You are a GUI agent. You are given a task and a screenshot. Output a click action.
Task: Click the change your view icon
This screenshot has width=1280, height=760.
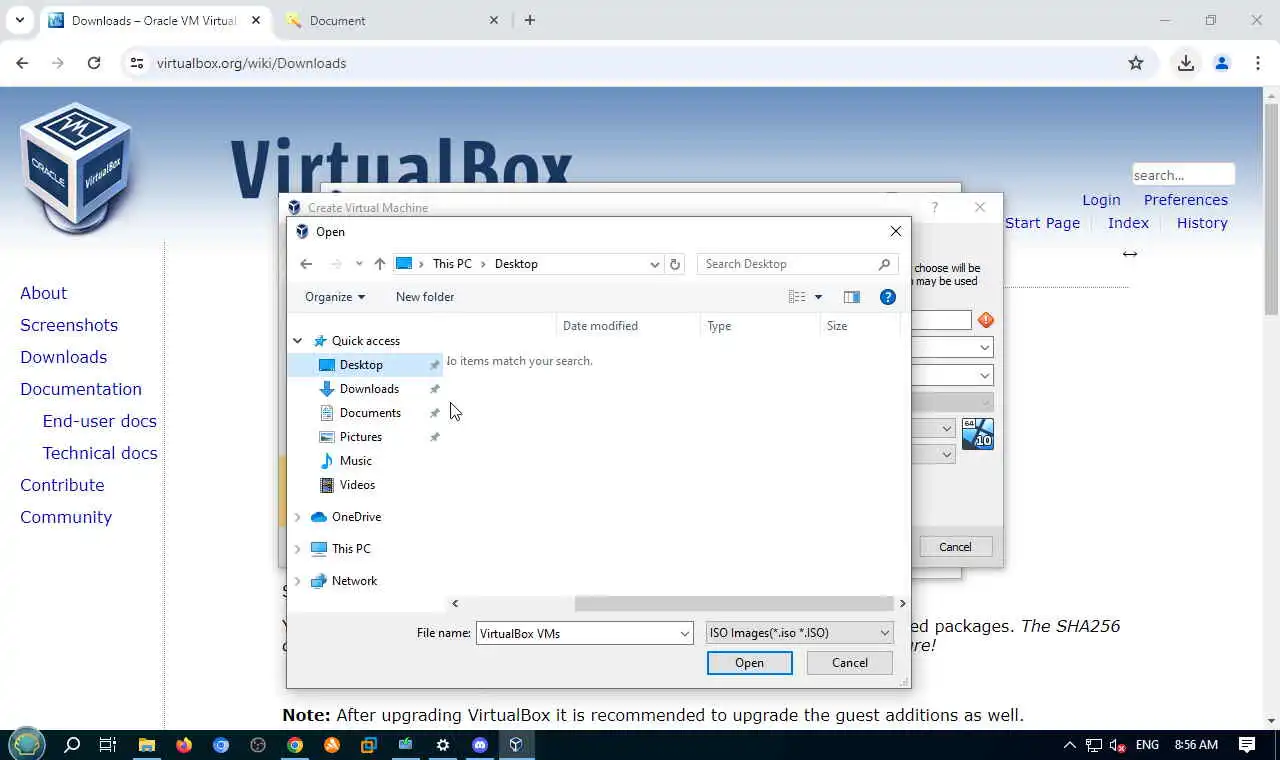click(x=797, y=297)
